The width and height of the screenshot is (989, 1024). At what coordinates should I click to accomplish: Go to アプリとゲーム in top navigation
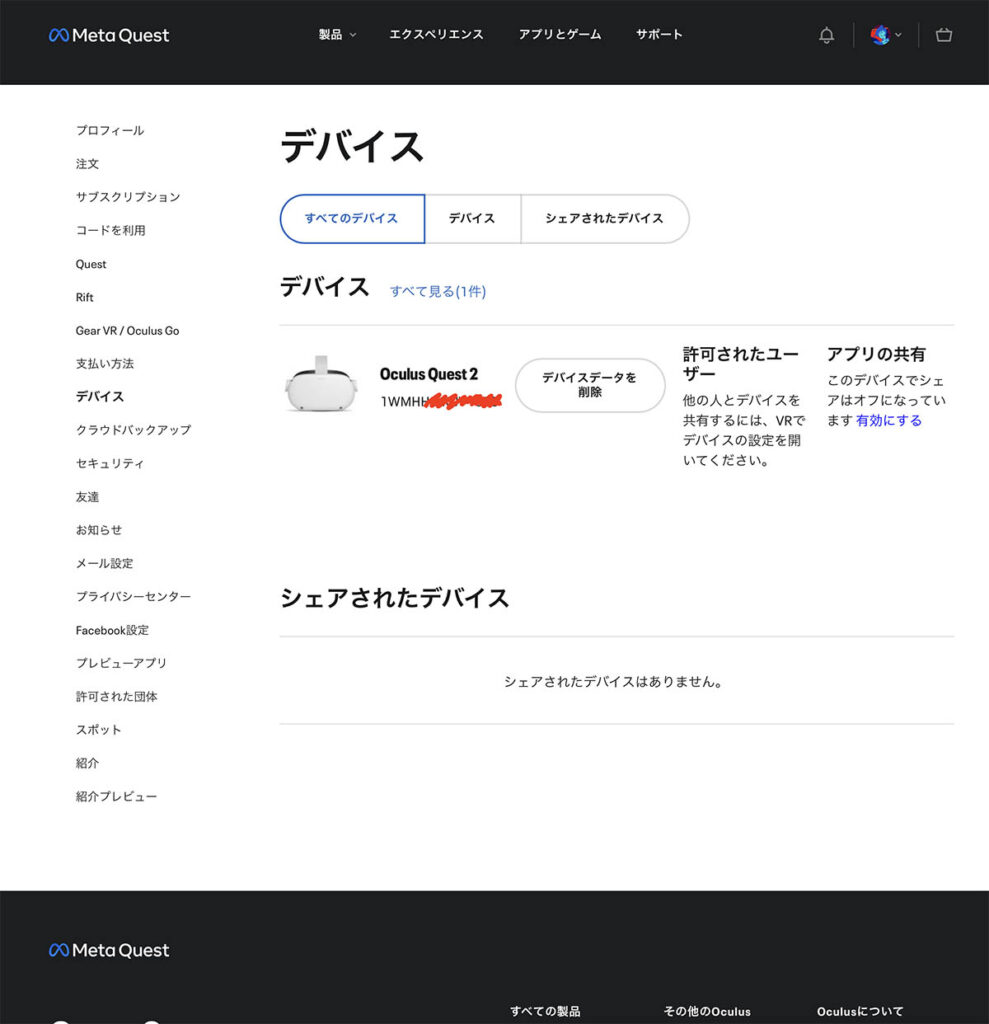tap(559, 35)
